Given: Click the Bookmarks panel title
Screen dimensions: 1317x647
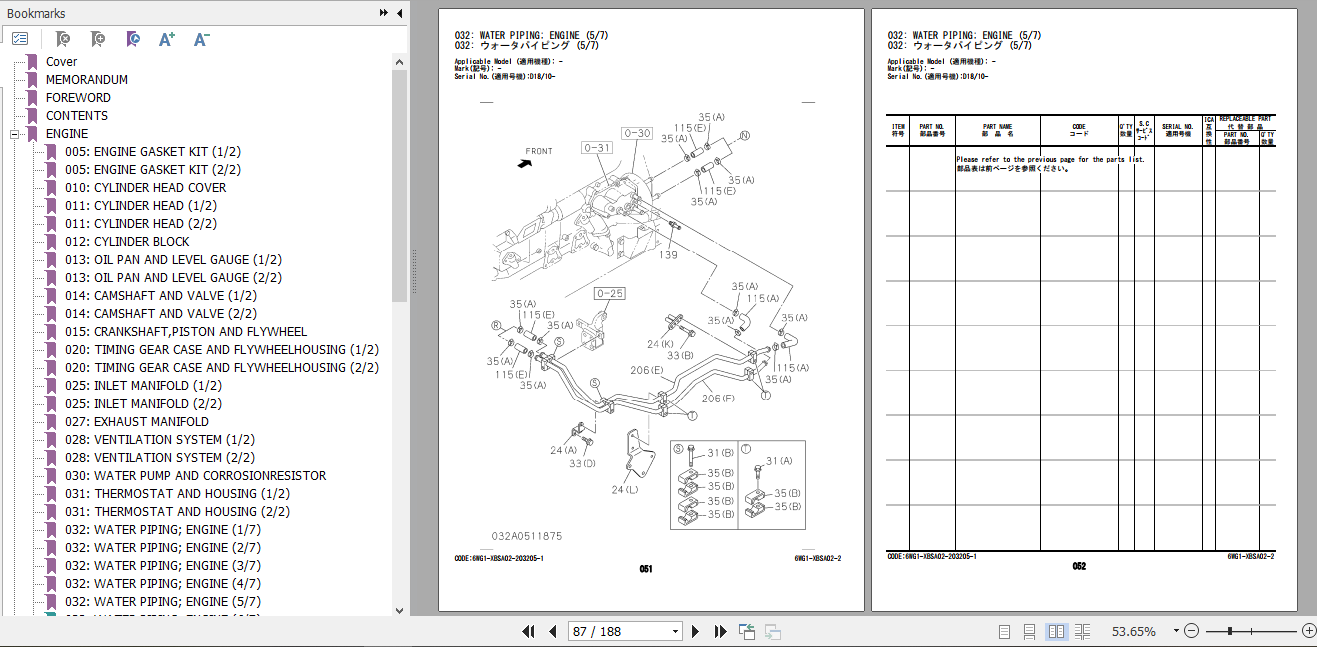Looking at the screenshot, I should [36, 13].
